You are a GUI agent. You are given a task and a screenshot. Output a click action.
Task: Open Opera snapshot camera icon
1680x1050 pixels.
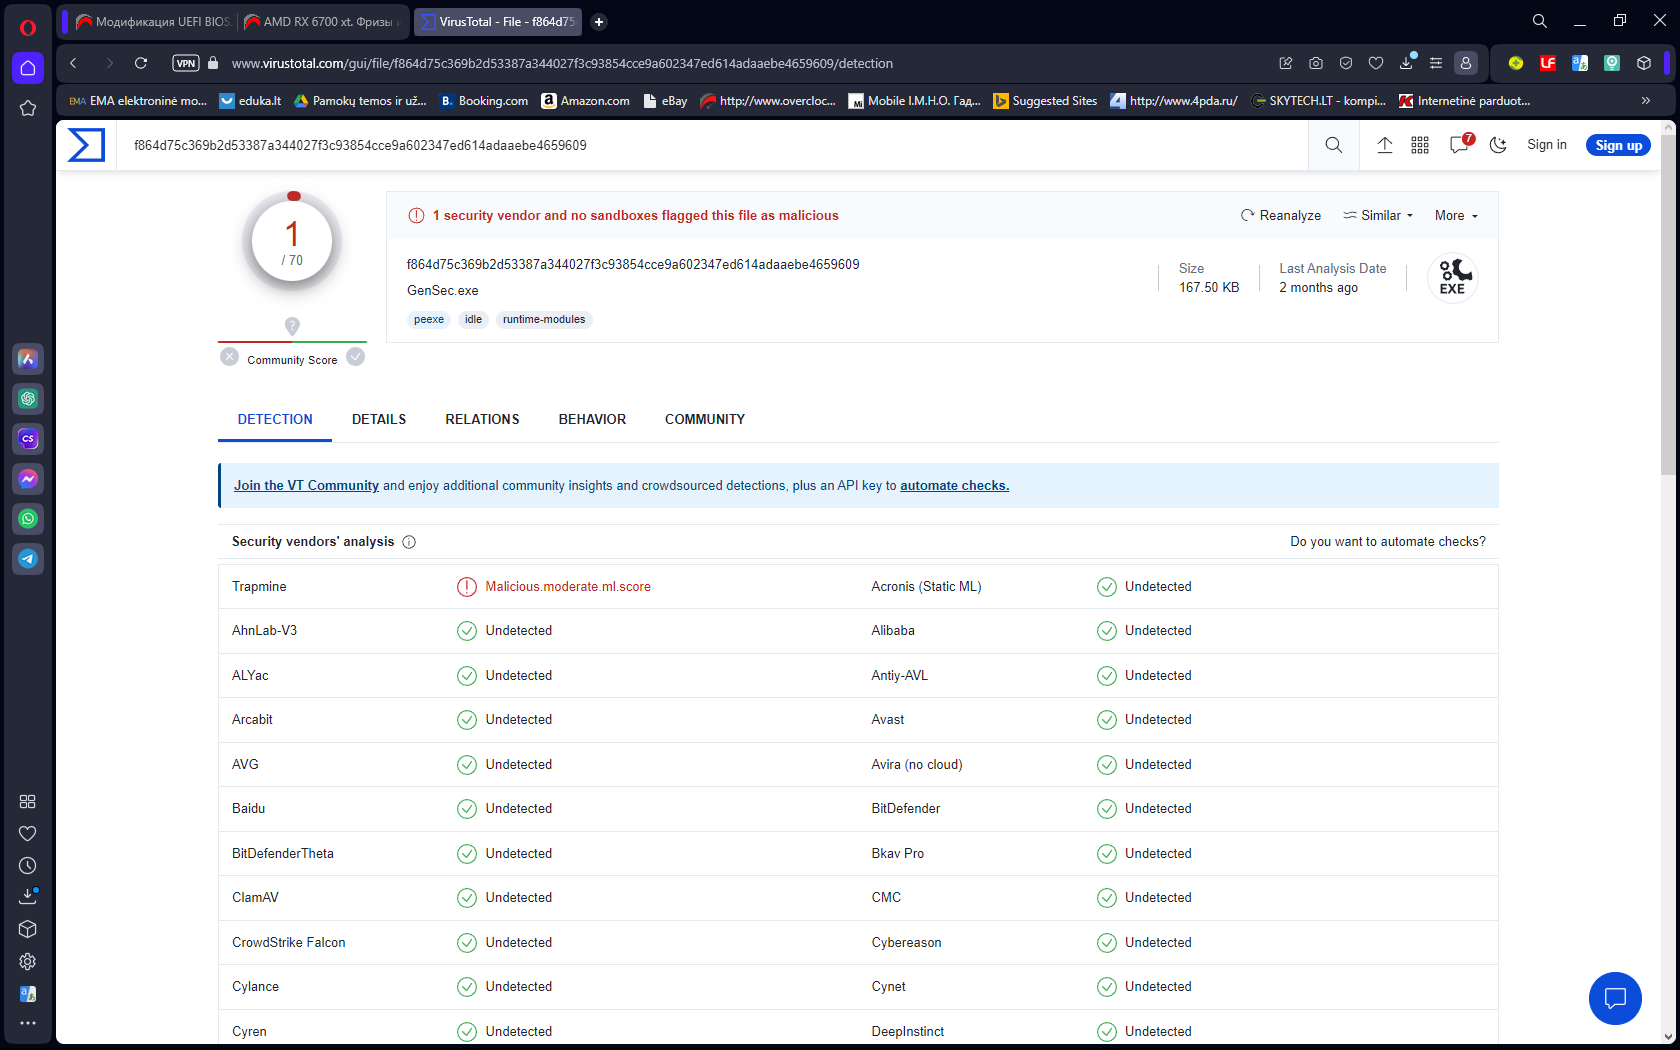(x=1316, y=63)
